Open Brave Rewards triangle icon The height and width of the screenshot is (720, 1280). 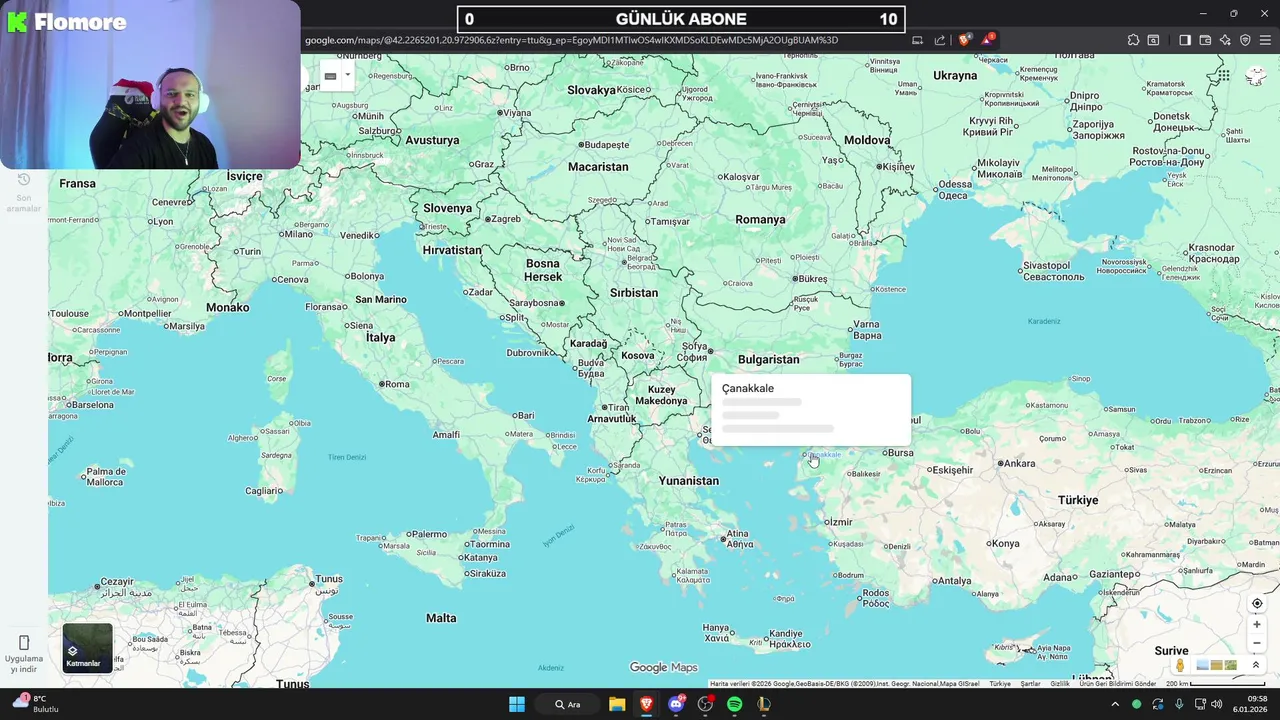987,40
